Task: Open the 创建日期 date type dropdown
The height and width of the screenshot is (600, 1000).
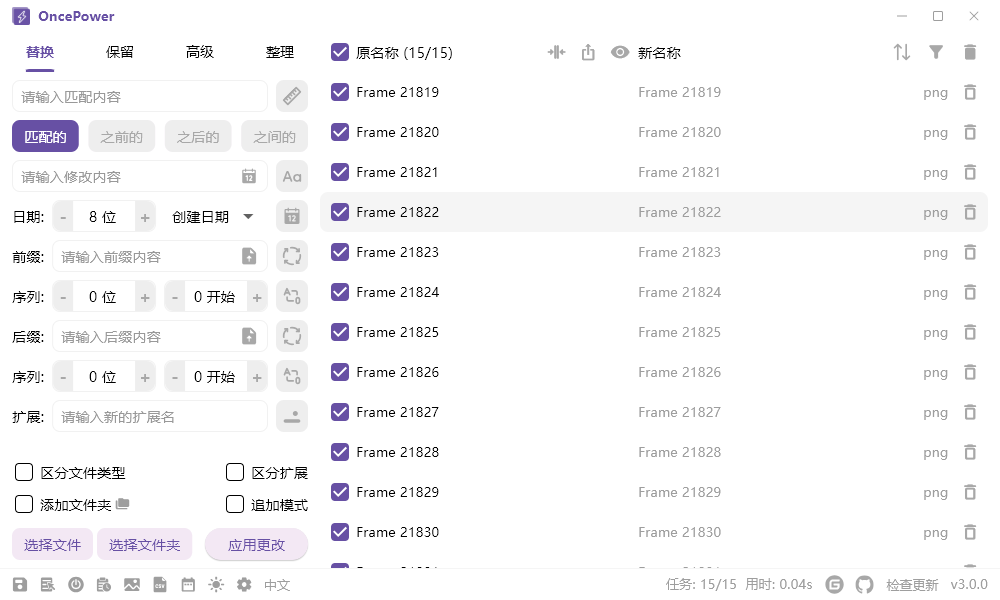Action: pyautogui.click(x=212, y=217)
